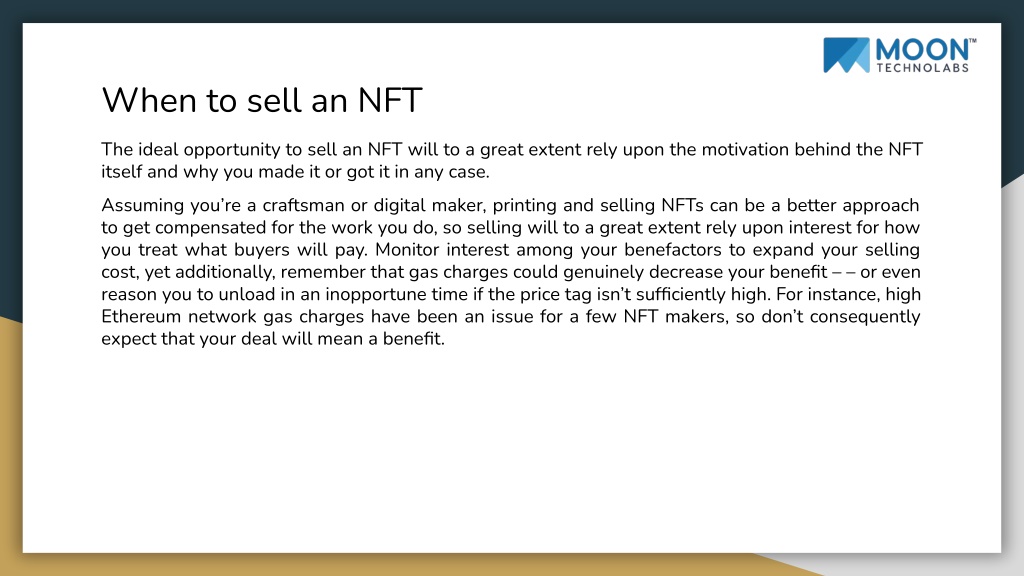This screenshot has height=576, width=1024.
Task: Click the word 'craftsman' in the paragraph
Action: tap(303, 206)
